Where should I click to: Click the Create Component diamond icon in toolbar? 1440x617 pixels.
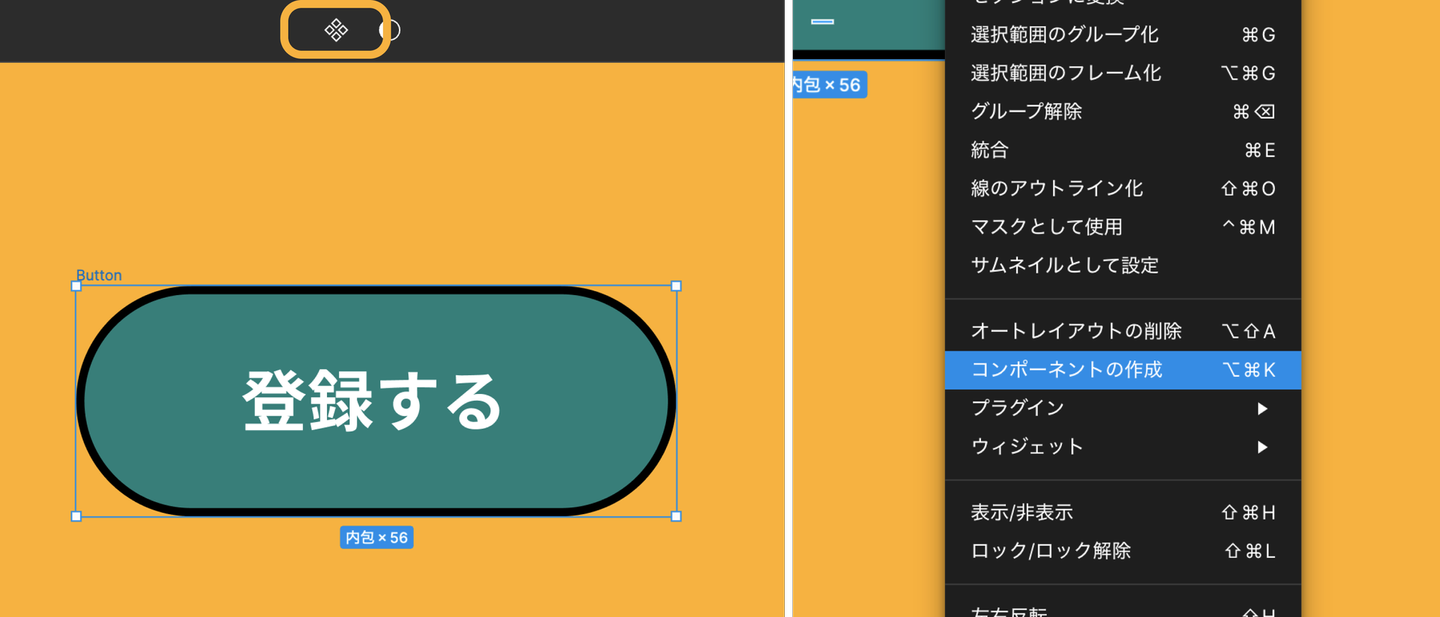click(x=336, y=30)
